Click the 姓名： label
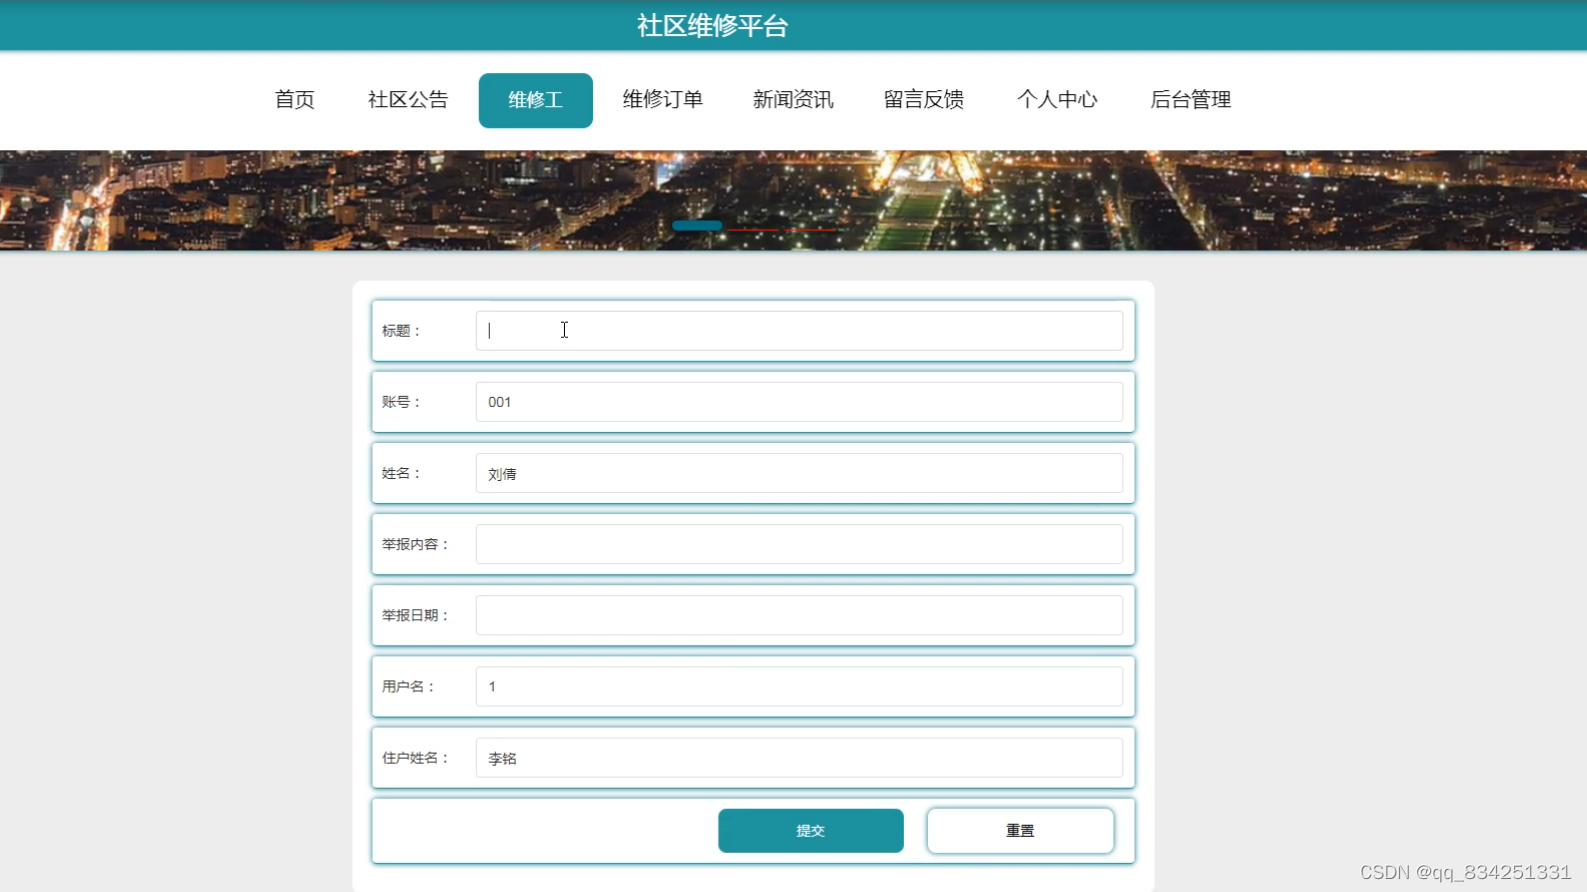1587x892 pixels. [x=402, y=473]
